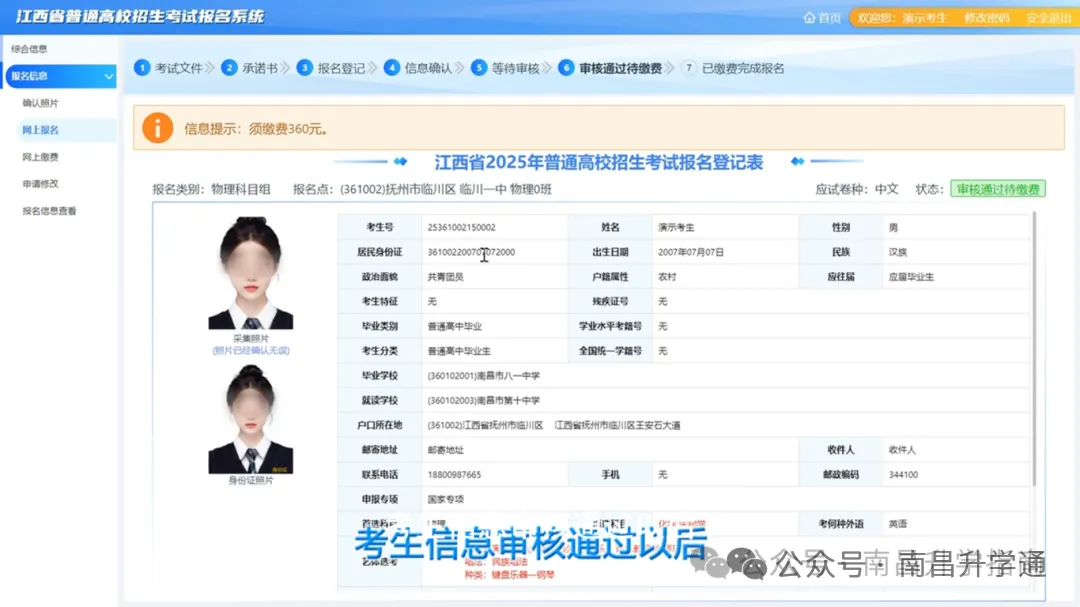Open the 等待审核 step tab
The height and width of the screenshot is (607, 1080).
(x=515, y=68)
